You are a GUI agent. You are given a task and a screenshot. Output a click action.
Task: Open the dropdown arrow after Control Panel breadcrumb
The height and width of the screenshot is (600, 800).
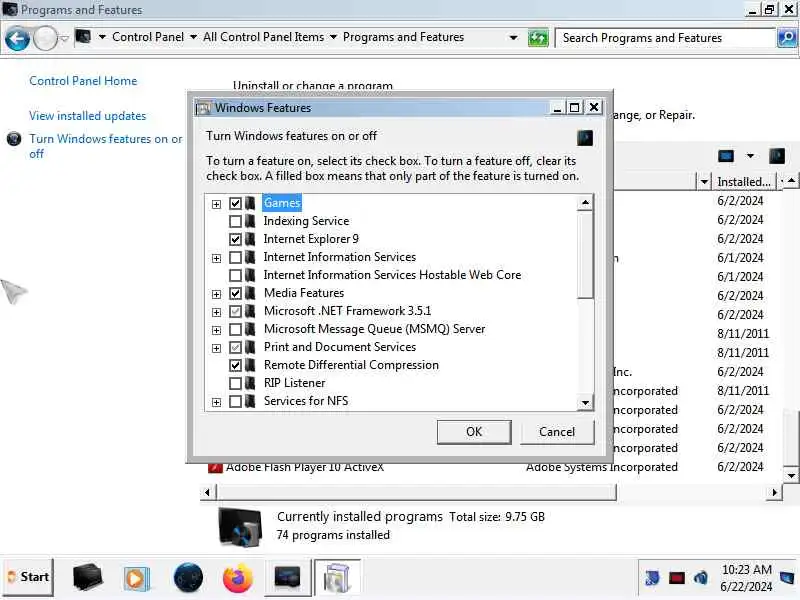coord(193,37)
